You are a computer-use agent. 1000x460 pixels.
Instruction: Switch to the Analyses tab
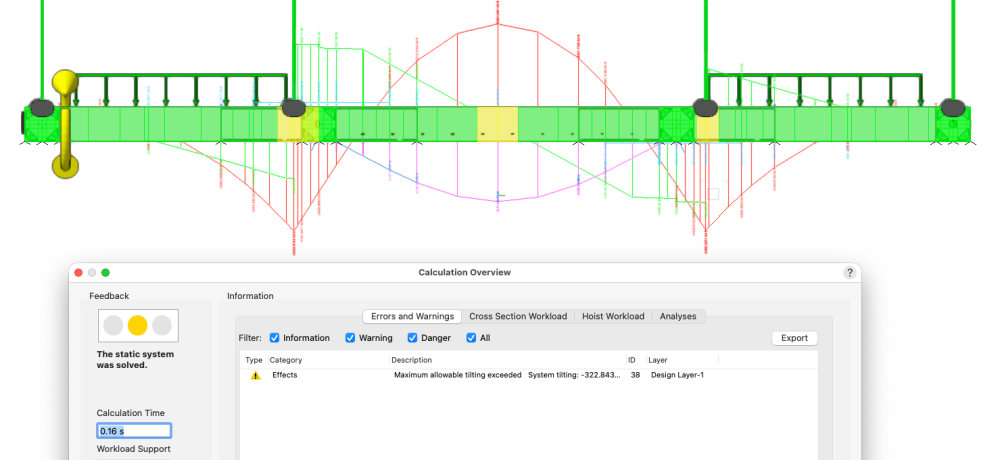(x=679, y=316)
